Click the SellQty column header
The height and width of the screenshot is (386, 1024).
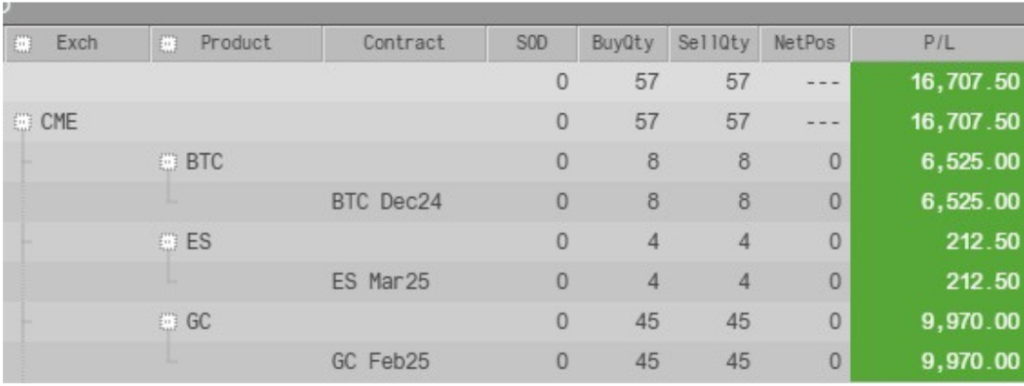tap(714, 44)
